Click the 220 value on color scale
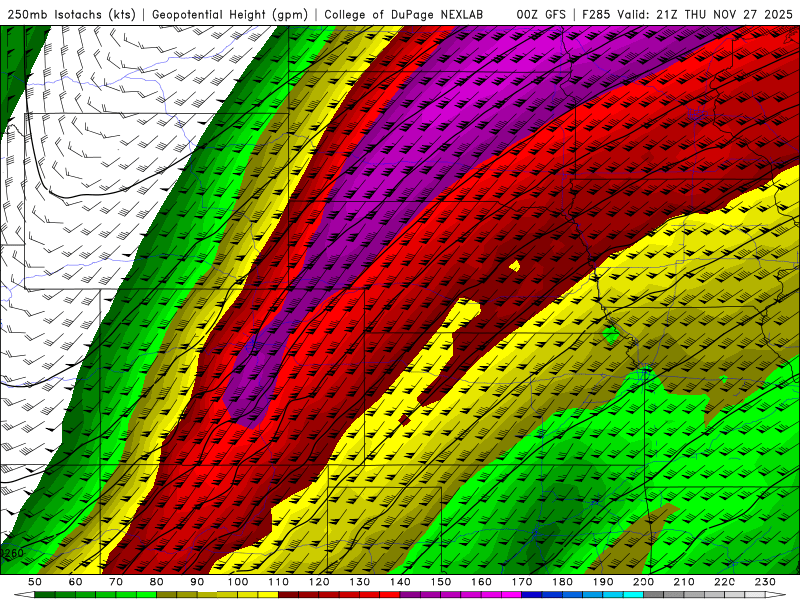Viewport: 800px width, 600px height. point(725,582)
